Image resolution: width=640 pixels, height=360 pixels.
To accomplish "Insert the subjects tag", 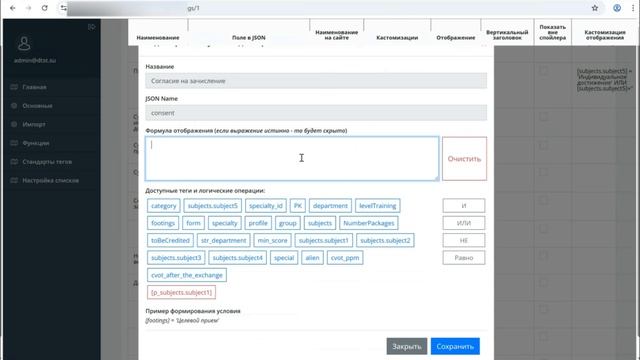I will 320,223.
